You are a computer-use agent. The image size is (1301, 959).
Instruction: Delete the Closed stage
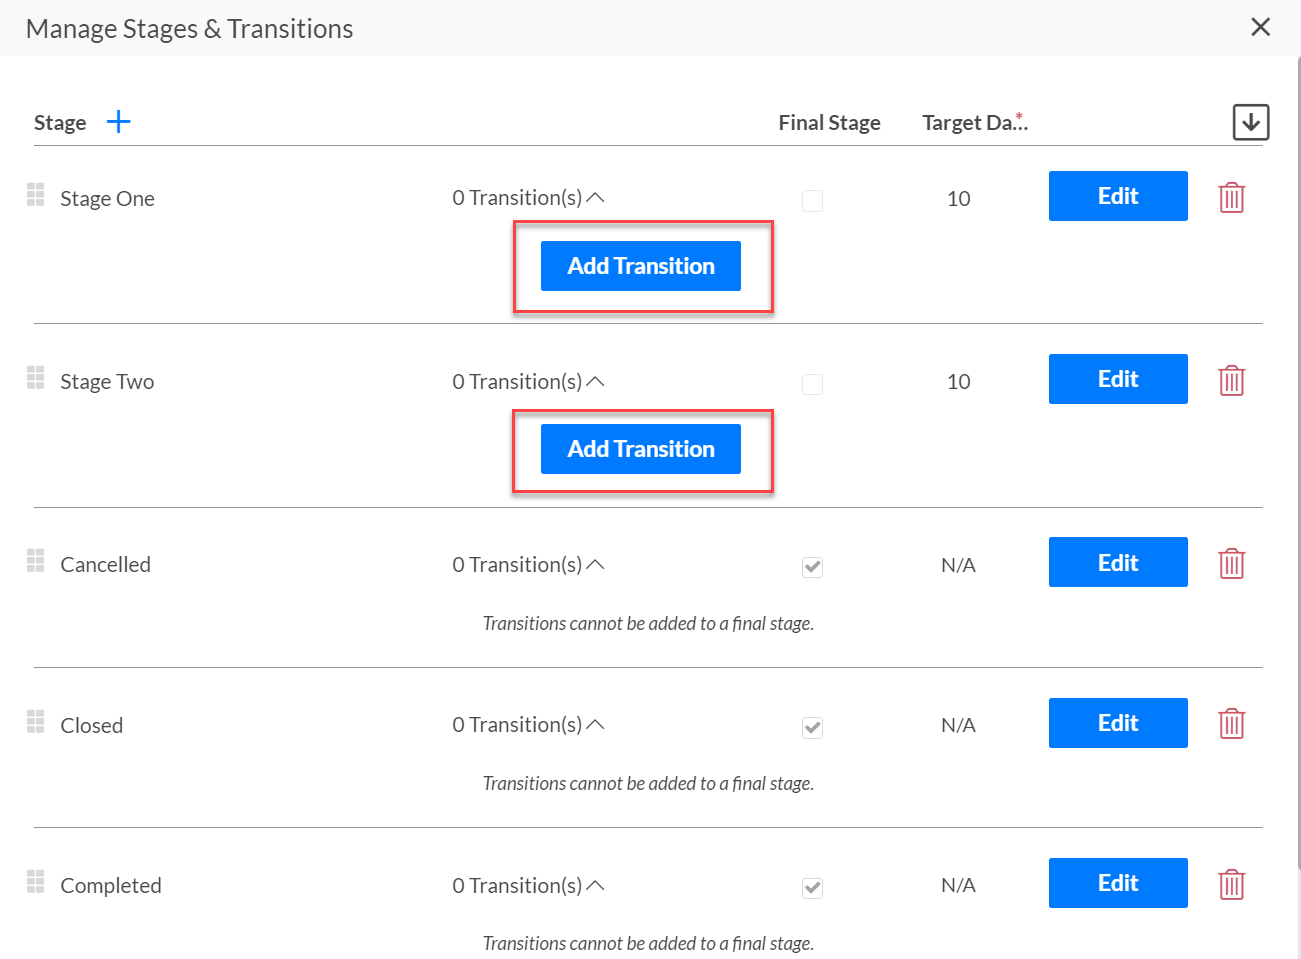1231,723
